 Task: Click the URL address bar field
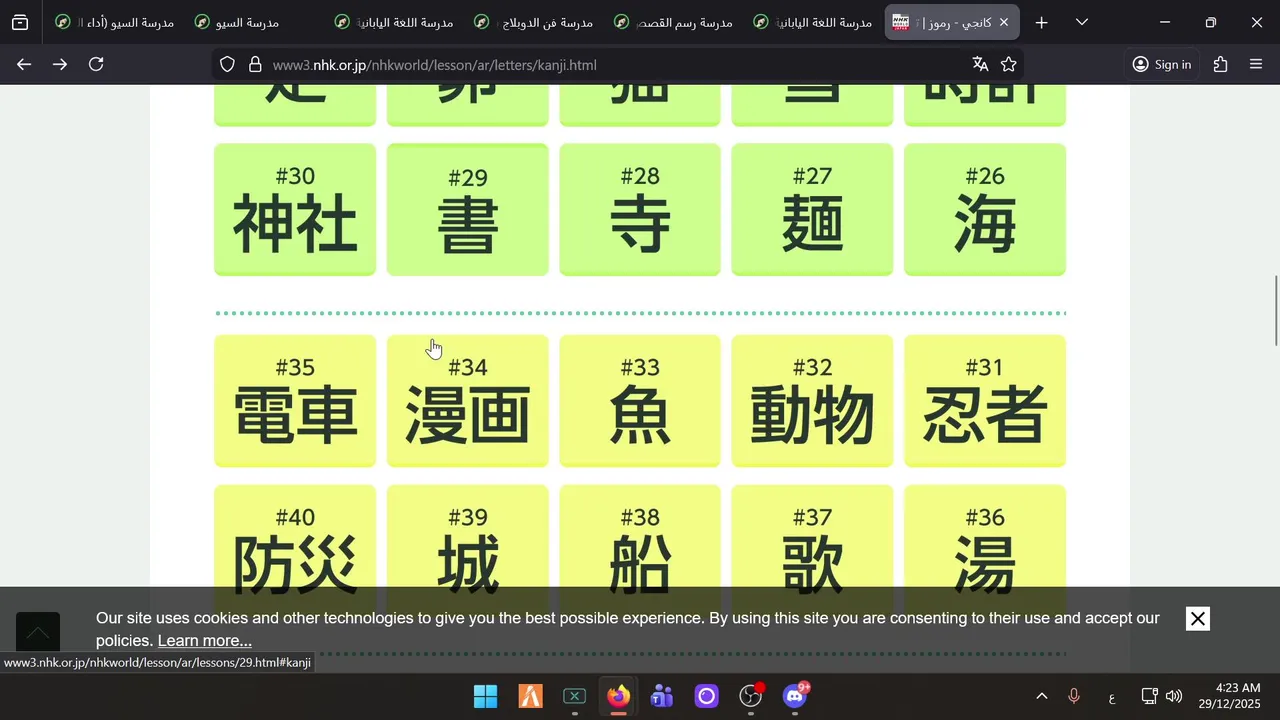(x=615, y=64)
